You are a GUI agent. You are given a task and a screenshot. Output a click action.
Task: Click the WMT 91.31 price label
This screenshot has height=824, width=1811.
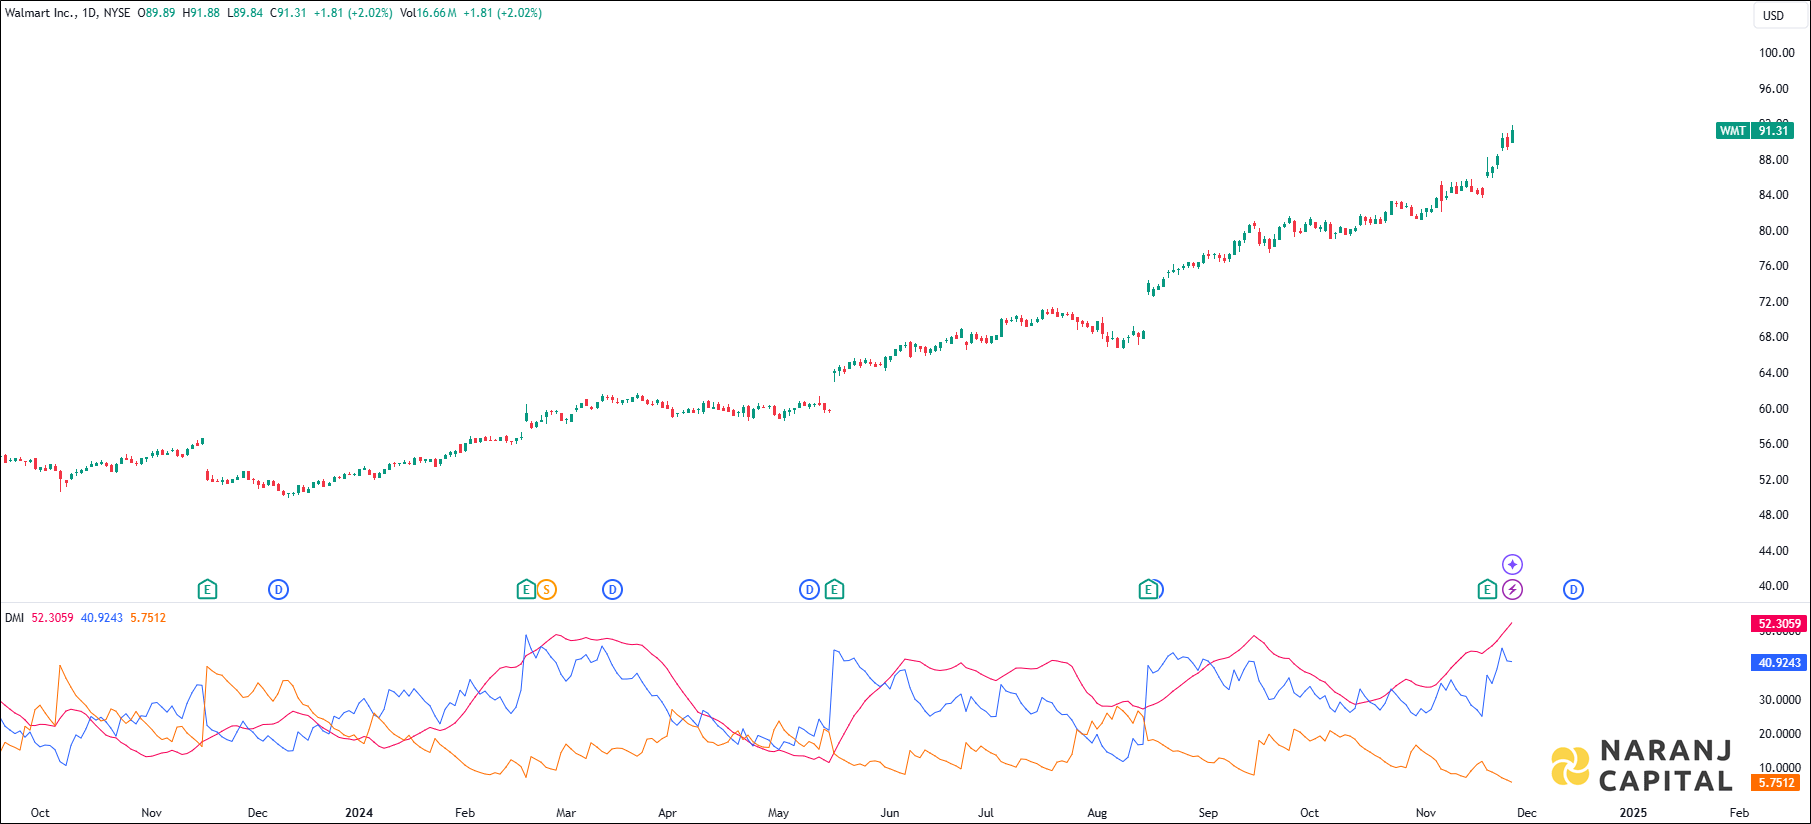click(1755, 131)
